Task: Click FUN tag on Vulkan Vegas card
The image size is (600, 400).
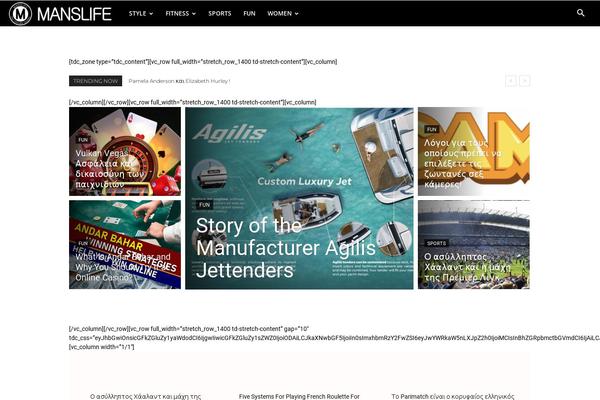Action: (83, 140)
